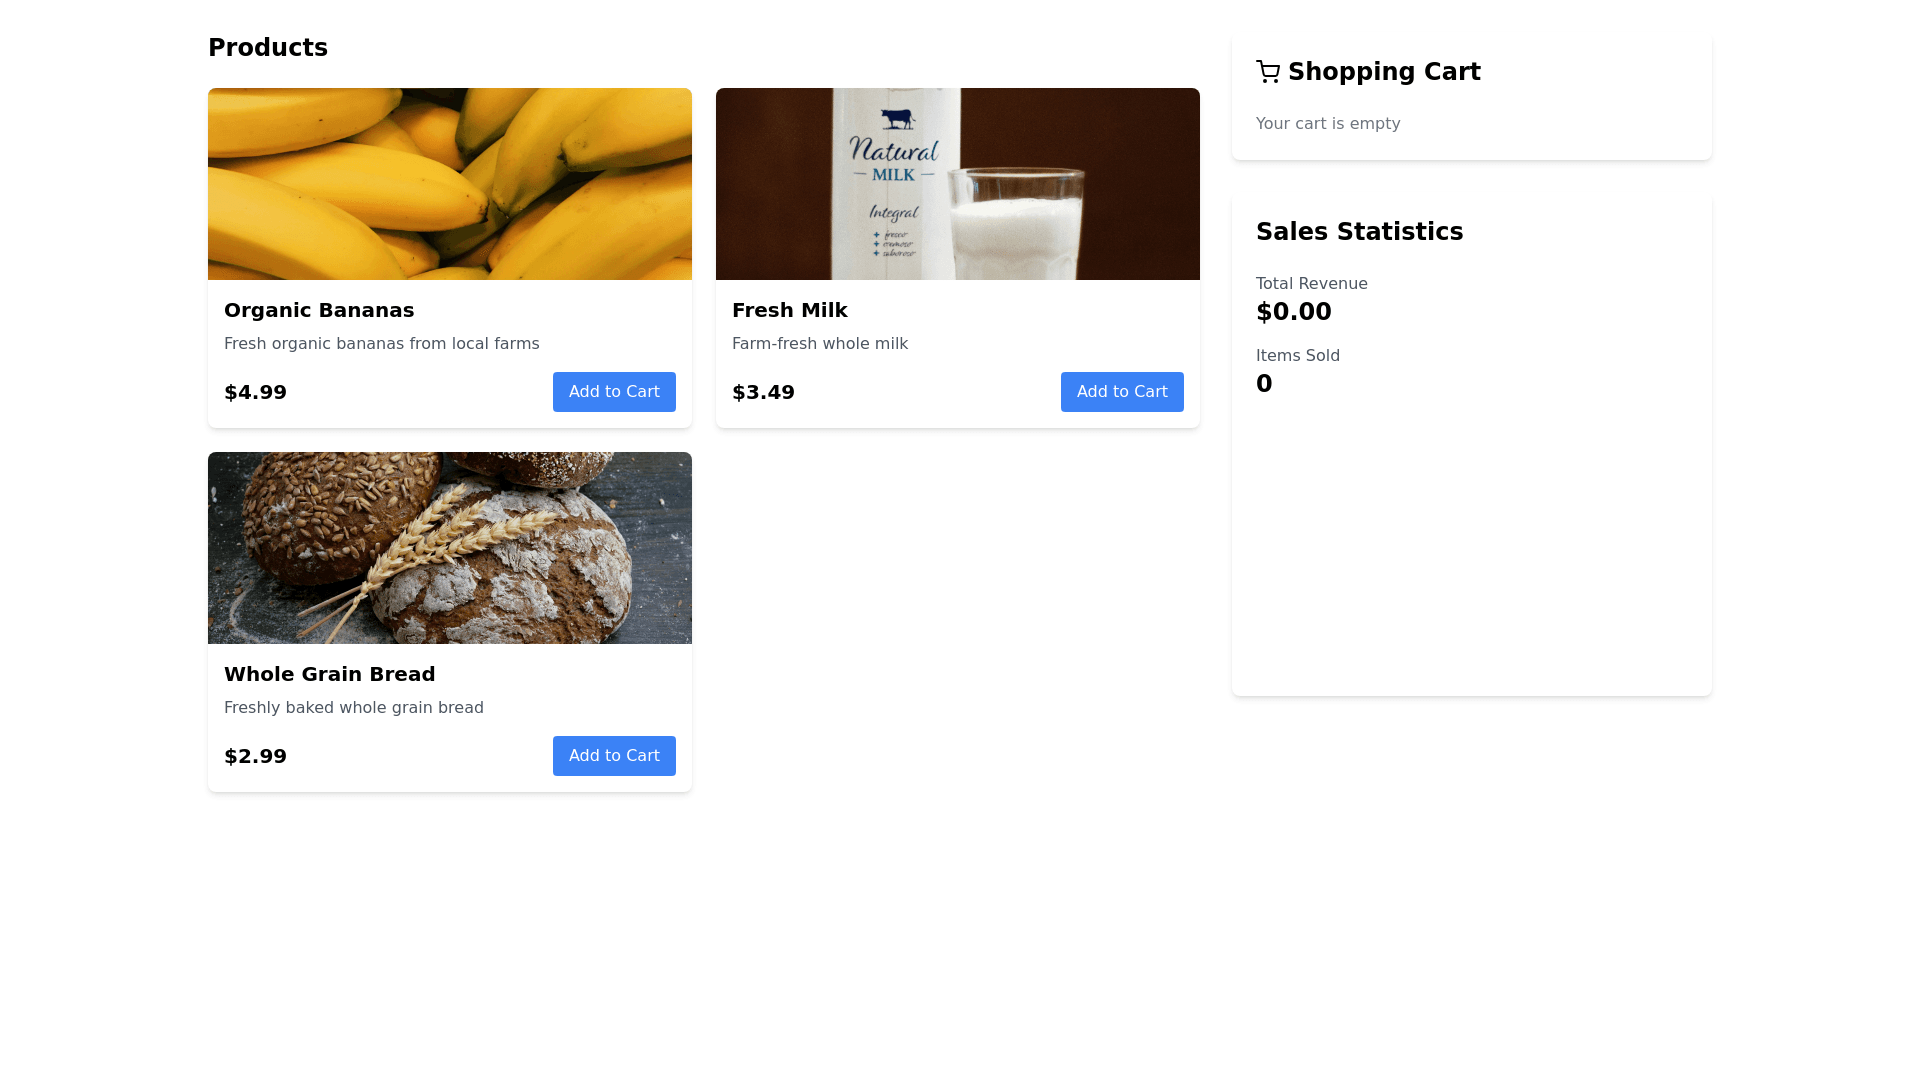Click the Products section heading

pos(268,48)
